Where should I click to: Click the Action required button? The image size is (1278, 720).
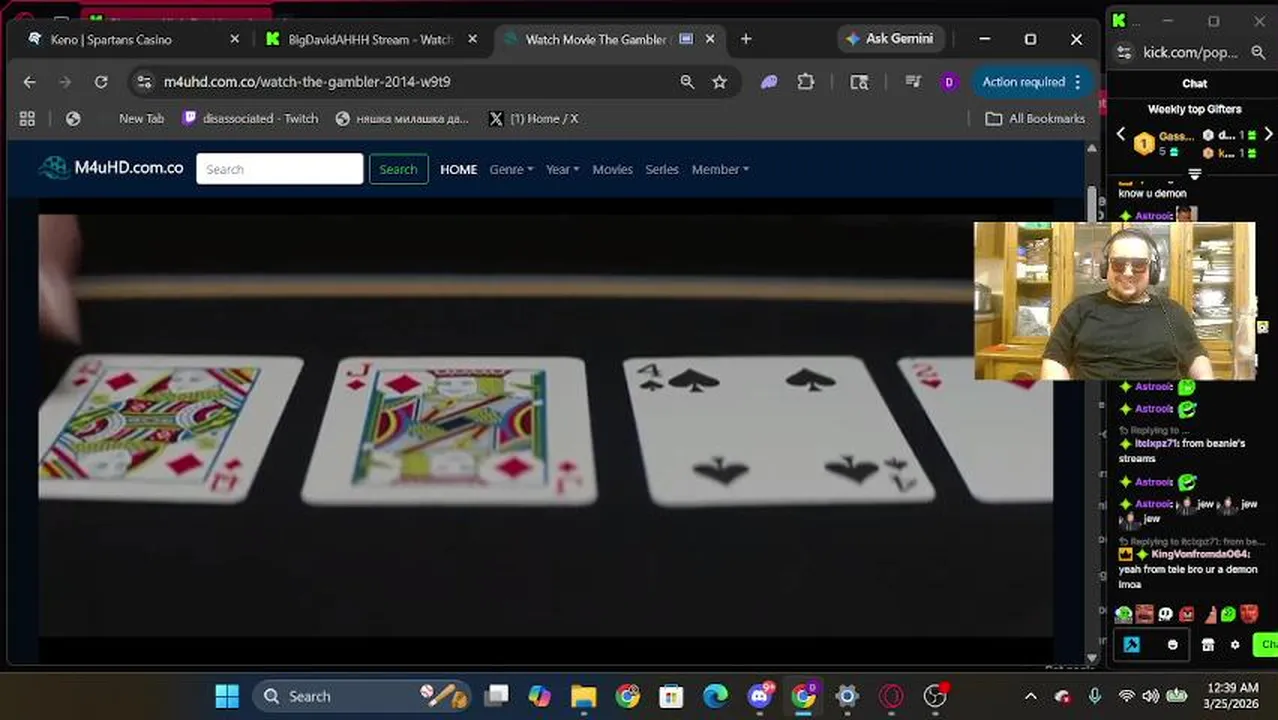pyautogui.click(x=1032, y=82)
